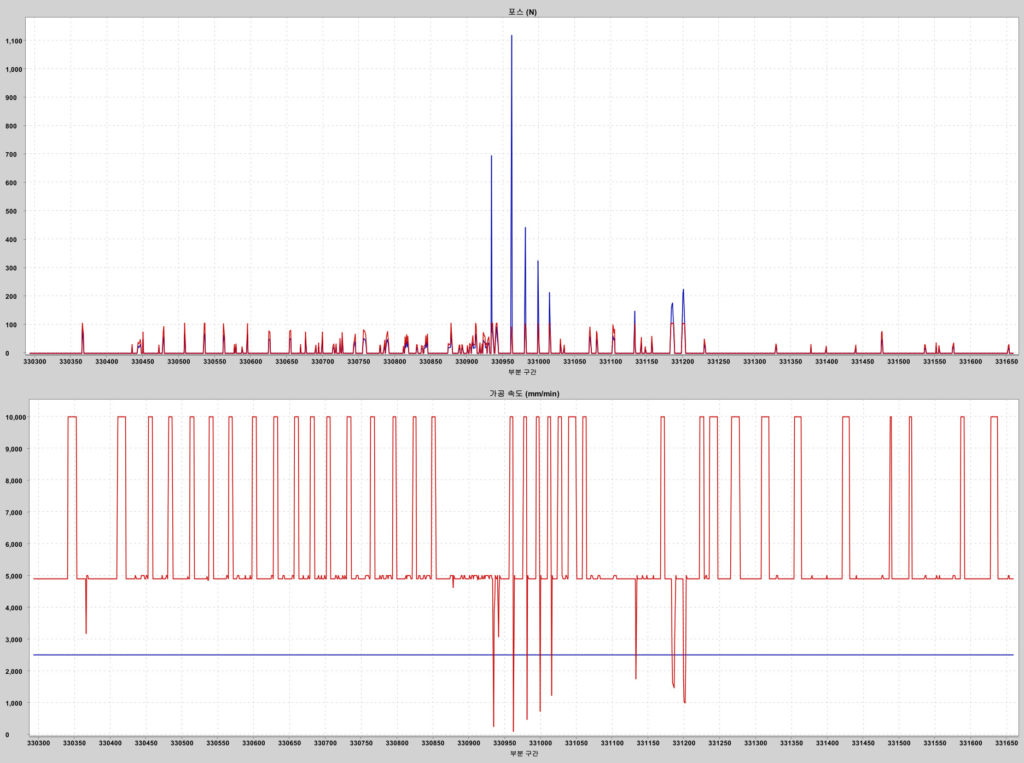Image resolution: width=1024 pixels, height=763 pixels.
Task: Click the 800 force axis value
Action: coord(10,126)
